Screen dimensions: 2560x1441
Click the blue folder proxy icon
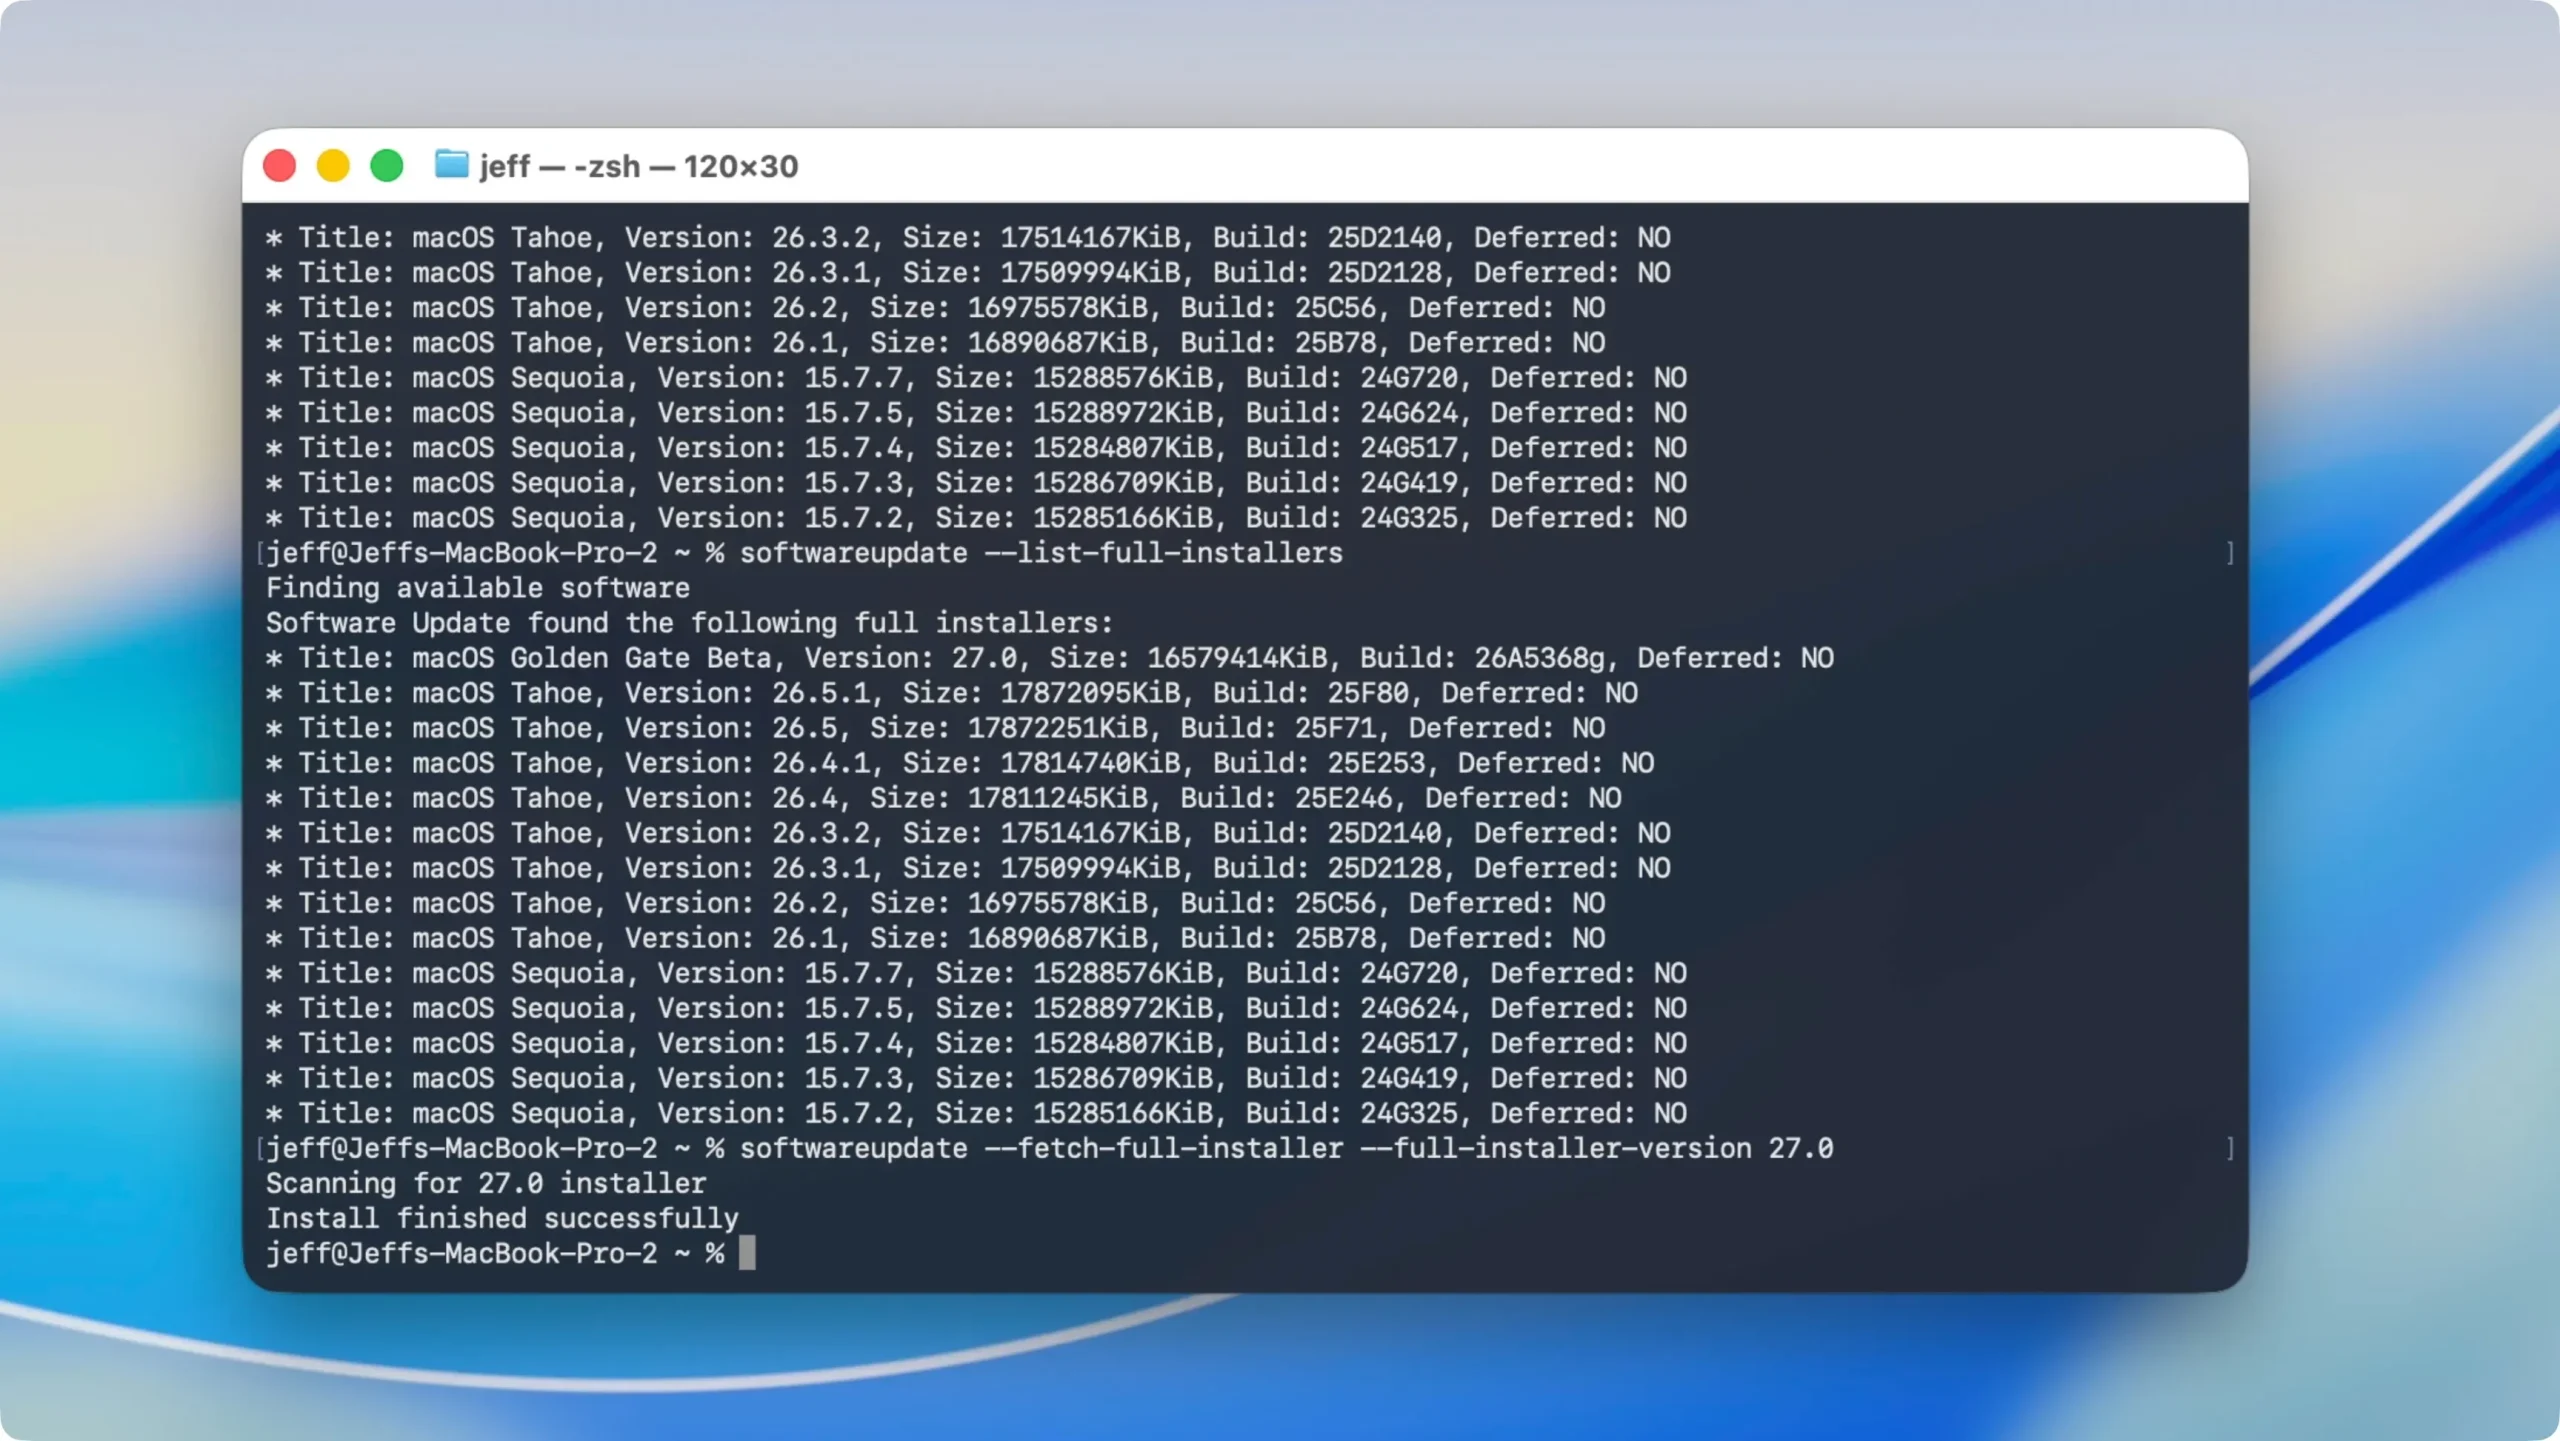(451, 164)
